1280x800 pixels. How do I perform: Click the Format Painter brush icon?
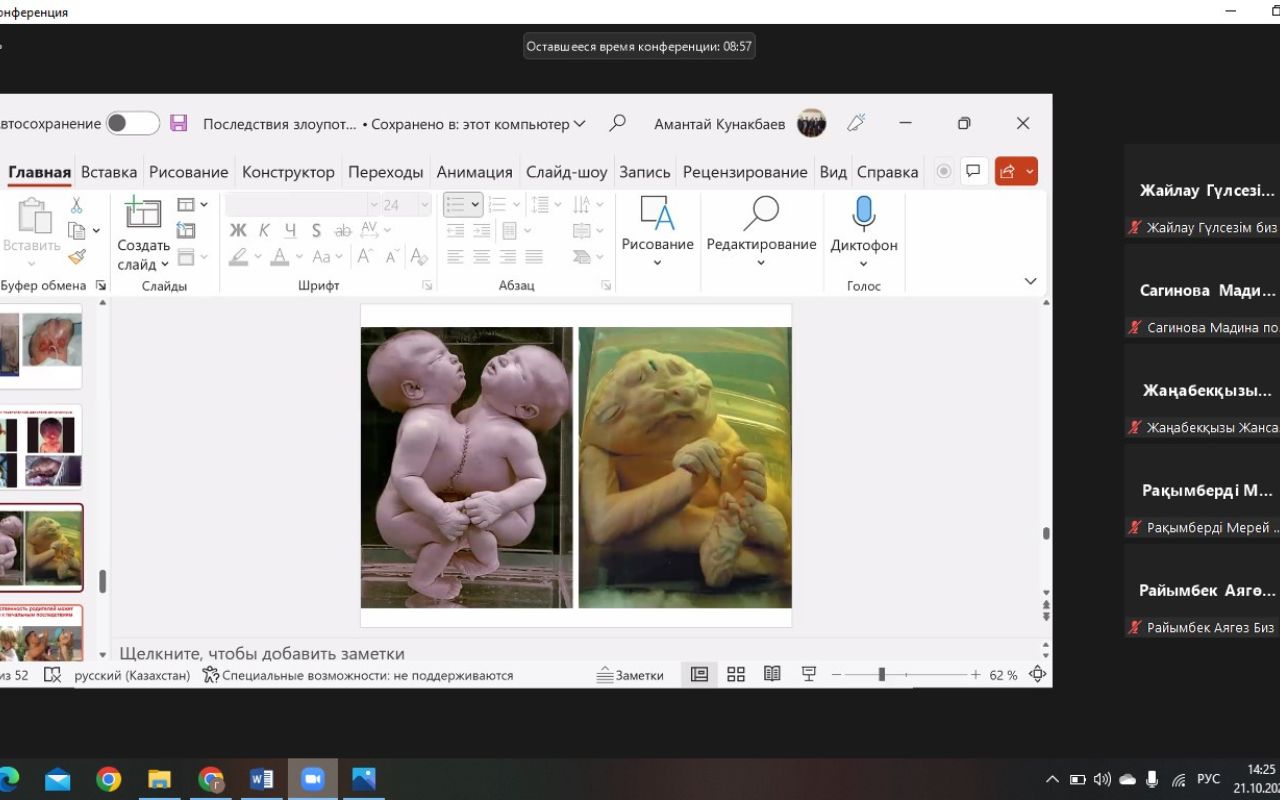(77, 257)
